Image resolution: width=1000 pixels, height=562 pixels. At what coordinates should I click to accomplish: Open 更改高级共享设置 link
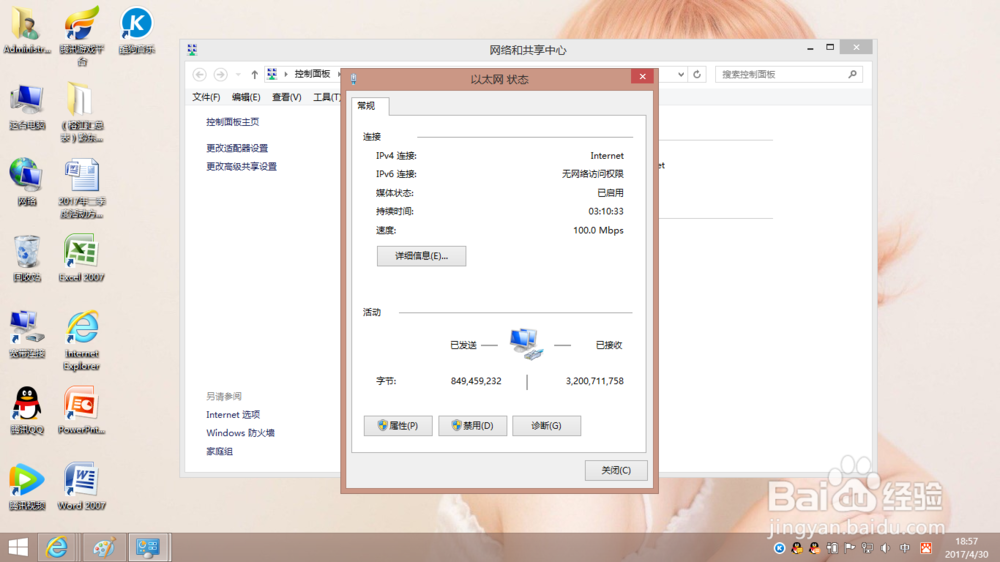242,166
